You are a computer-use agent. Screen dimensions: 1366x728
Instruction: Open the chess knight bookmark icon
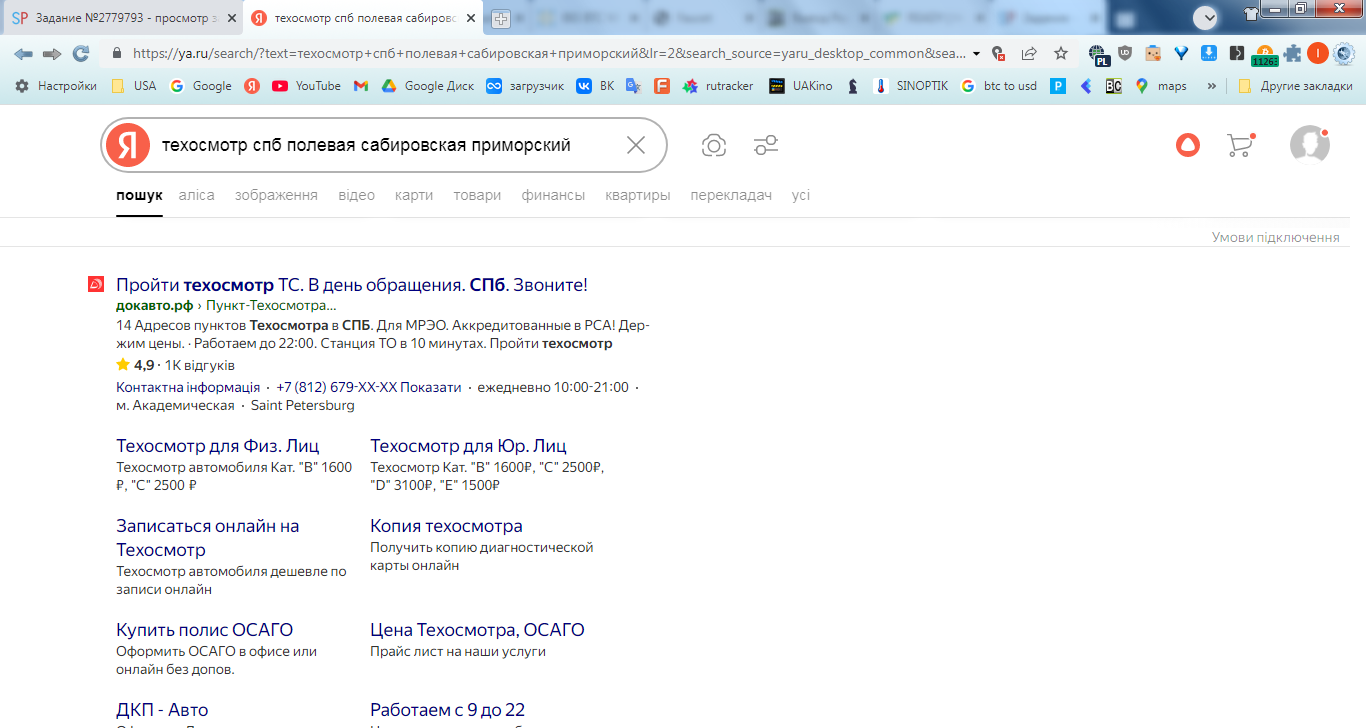point(852,86)
